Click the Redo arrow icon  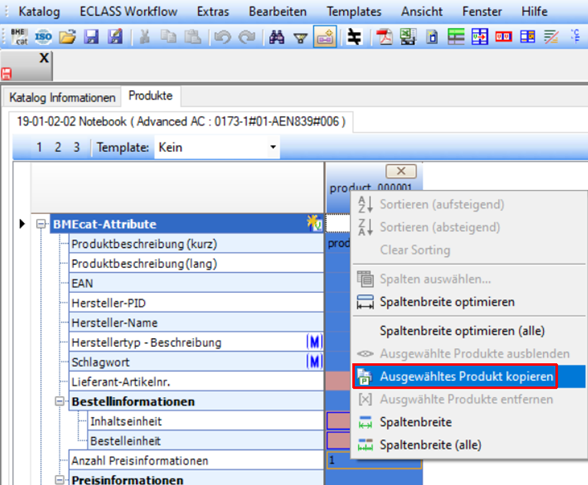(x=247, y=37)
